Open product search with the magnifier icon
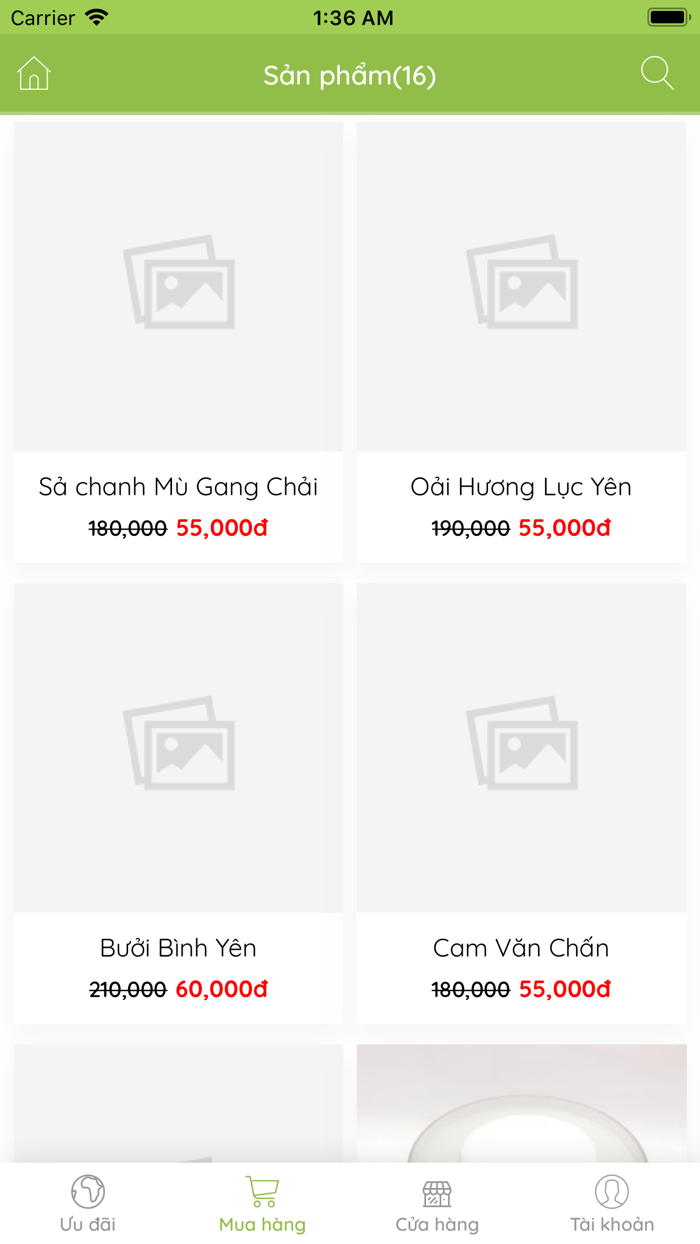Viewport: 700px width, 1244px height. pos(657,73)
